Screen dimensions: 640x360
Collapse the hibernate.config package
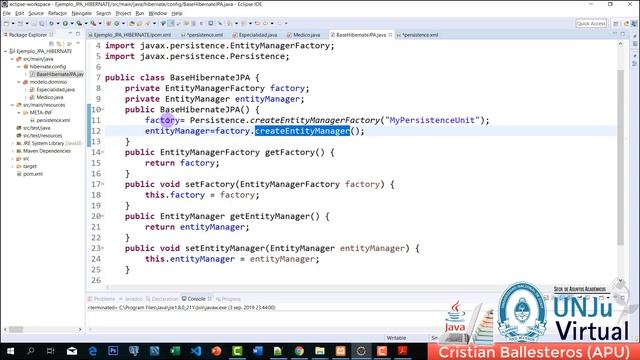[x=19, y=67]
